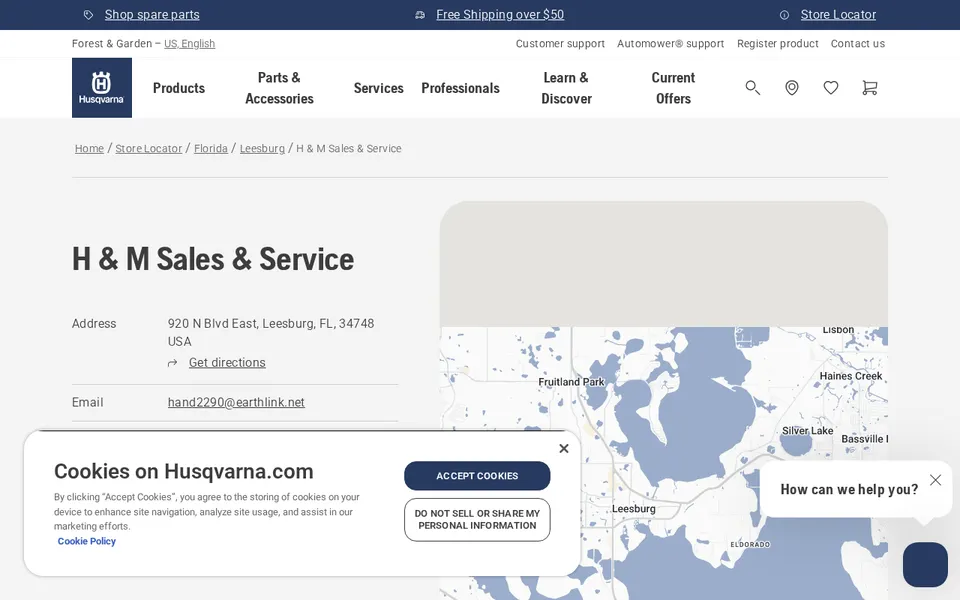Open the Services menu
Image resolution: width=960 pixels, height=600 pixels.
[378, 88]
